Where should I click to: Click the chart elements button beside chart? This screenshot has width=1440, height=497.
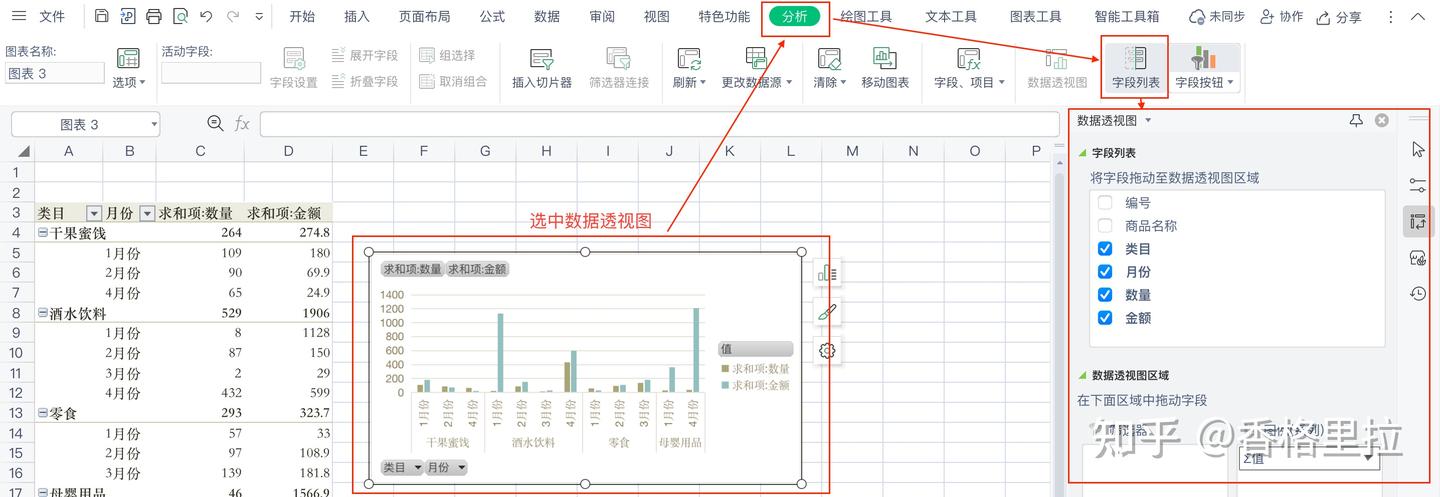(x=827, y=273)
